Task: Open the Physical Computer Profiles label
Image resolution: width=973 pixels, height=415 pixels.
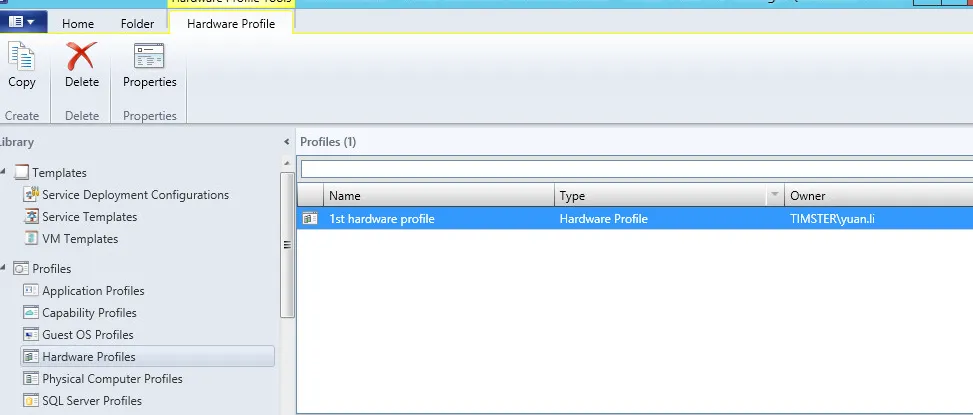Action: point(112,378)
